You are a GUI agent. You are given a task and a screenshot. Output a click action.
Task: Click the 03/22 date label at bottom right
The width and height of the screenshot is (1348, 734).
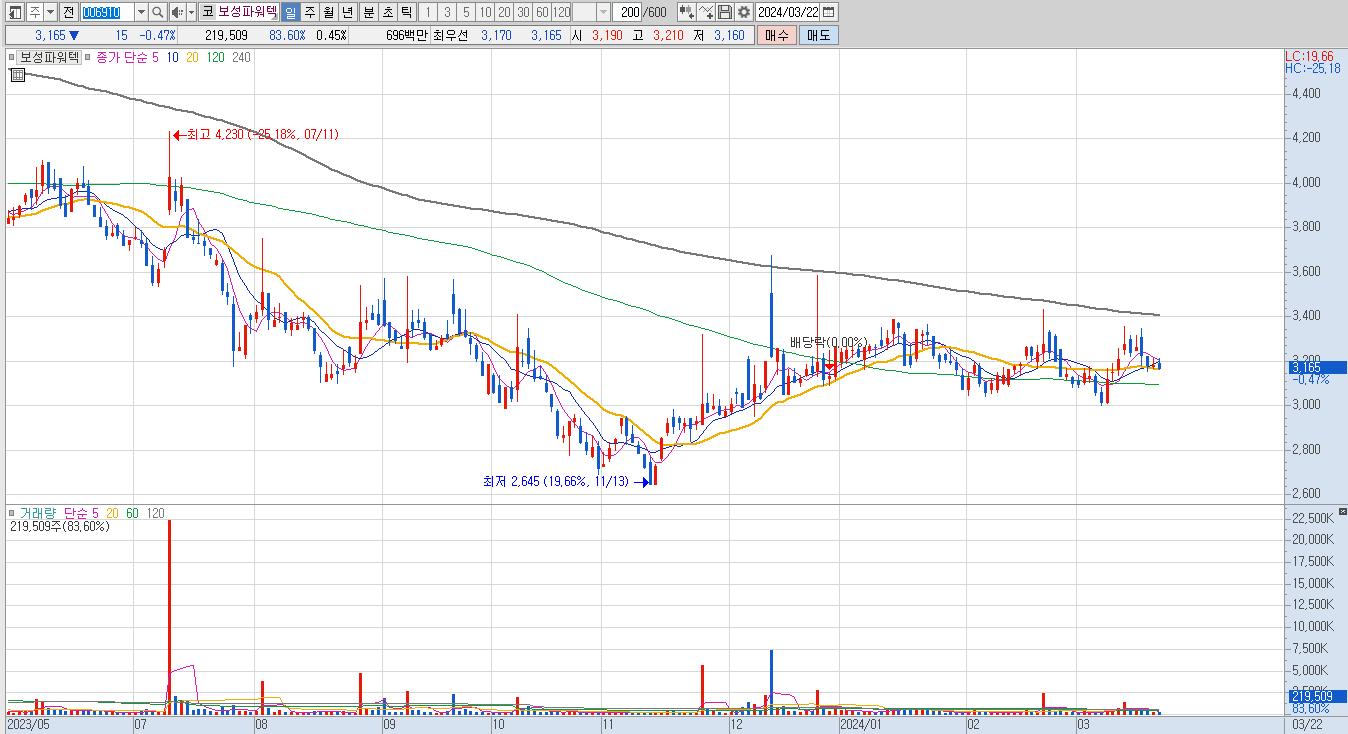coord(1307,723)
